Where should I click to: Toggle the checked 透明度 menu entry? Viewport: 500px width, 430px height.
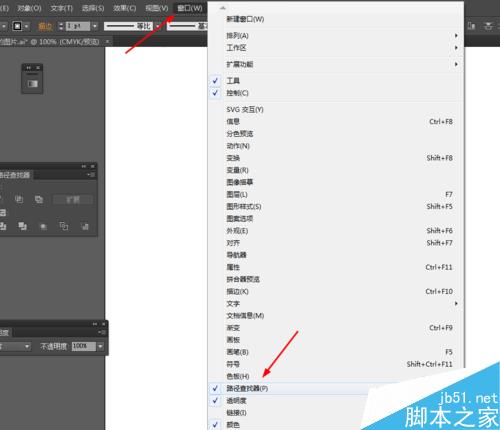[x=336, y=401]
